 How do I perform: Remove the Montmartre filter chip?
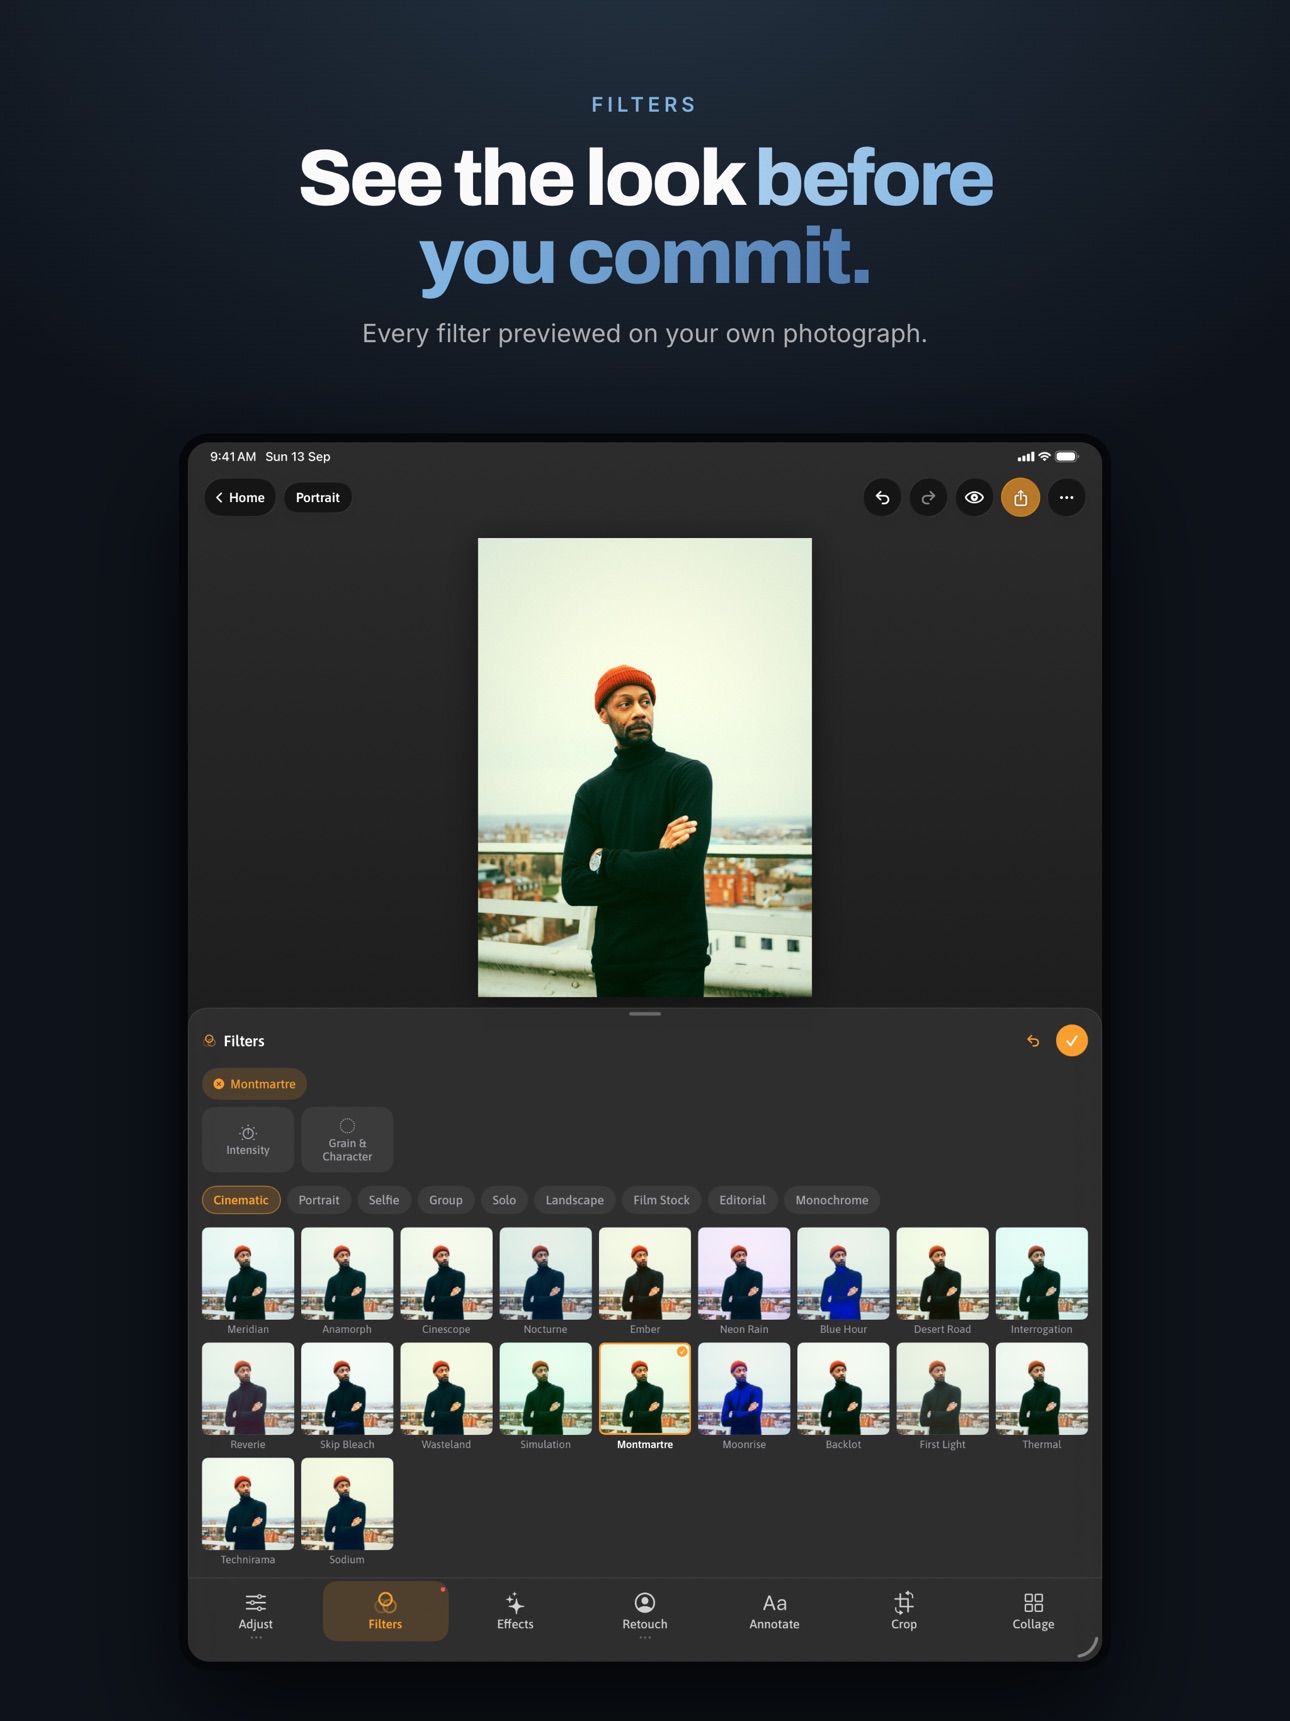click(x=219, y=1084)
